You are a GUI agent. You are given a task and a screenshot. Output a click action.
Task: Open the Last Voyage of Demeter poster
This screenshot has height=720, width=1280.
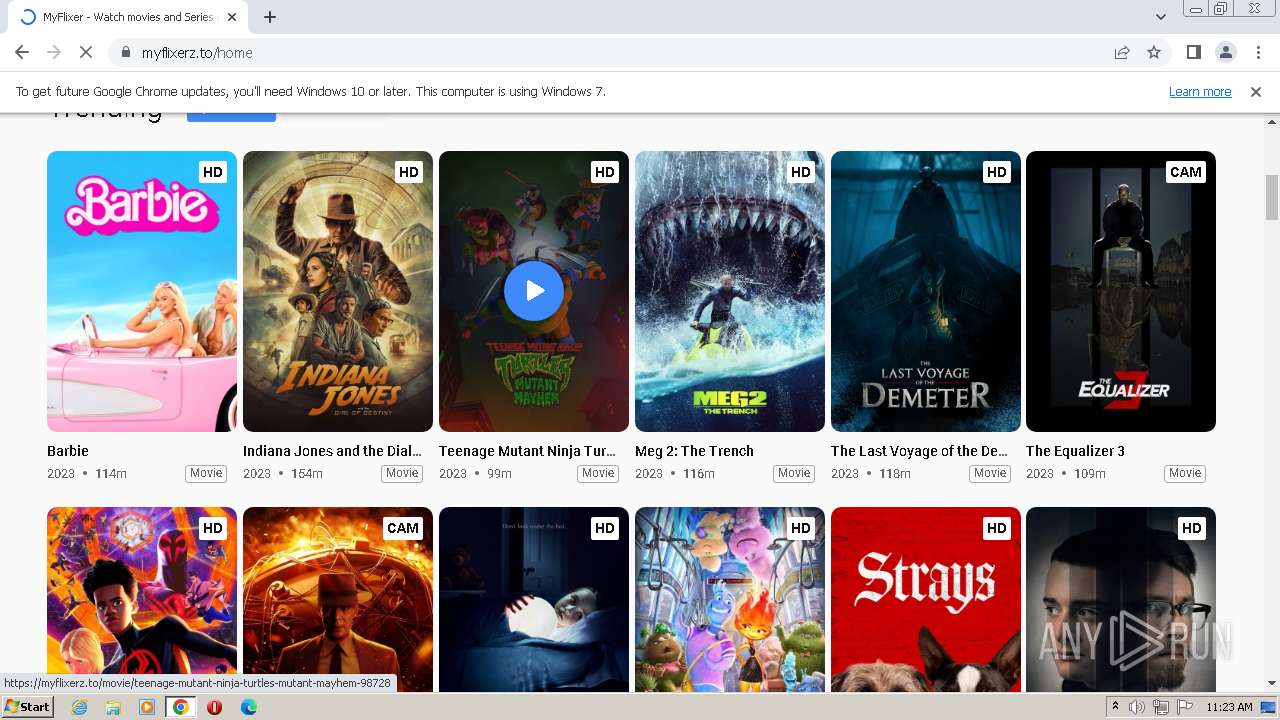[926, 291]
